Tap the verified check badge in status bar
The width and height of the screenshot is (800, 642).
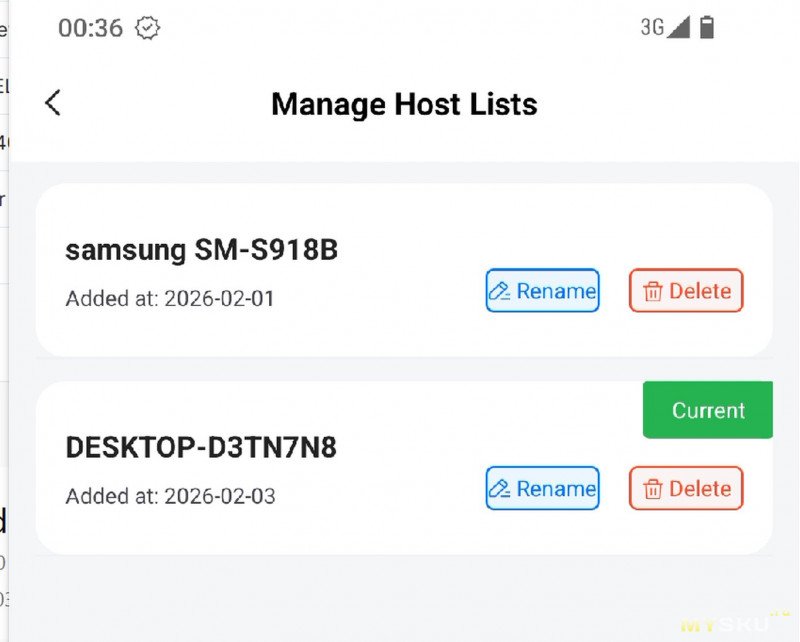[x=148, y=28]
